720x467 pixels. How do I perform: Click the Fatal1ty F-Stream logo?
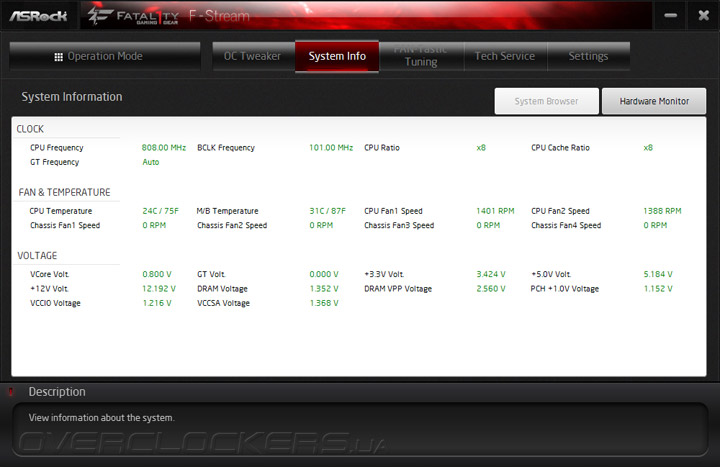point(169,16)
